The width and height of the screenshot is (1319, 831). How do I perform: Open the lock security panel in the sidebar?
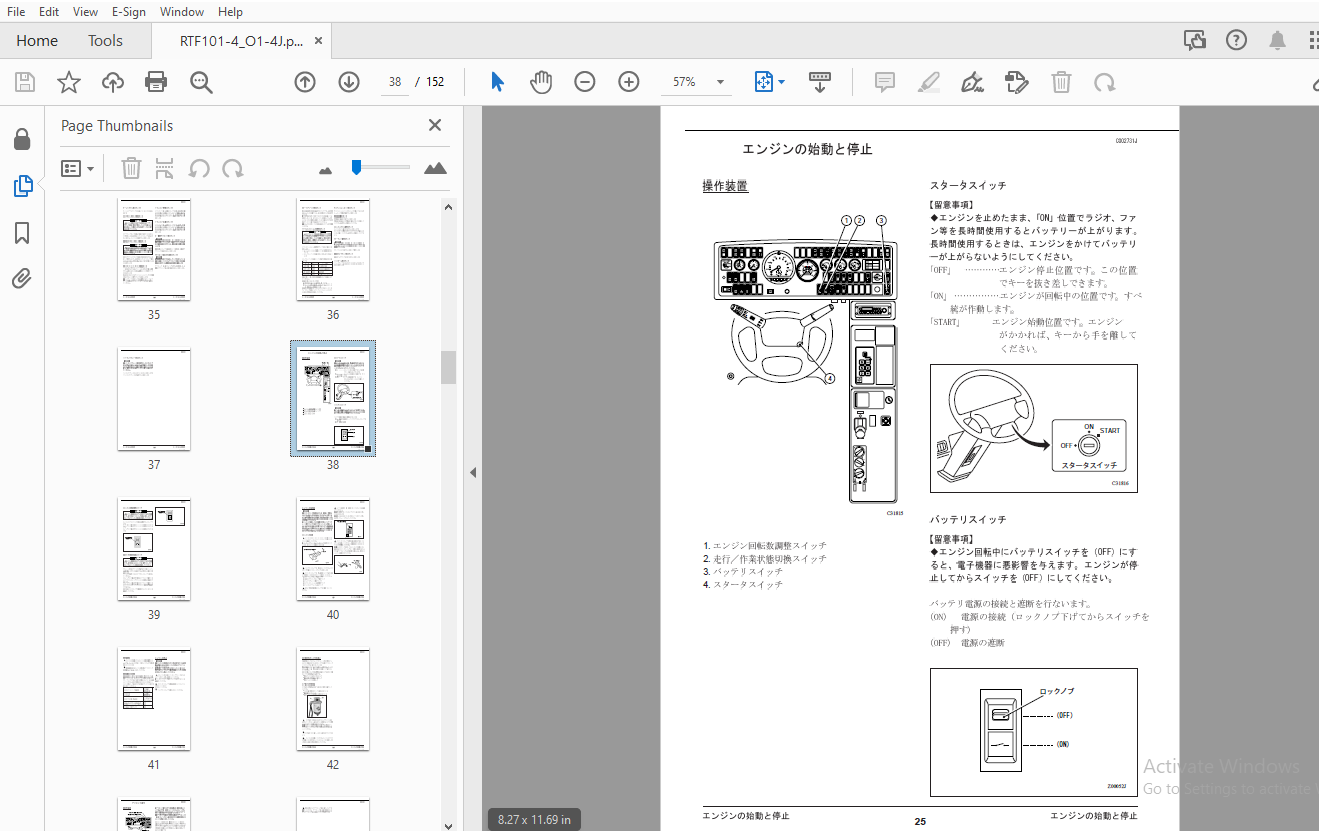point(22,139)
